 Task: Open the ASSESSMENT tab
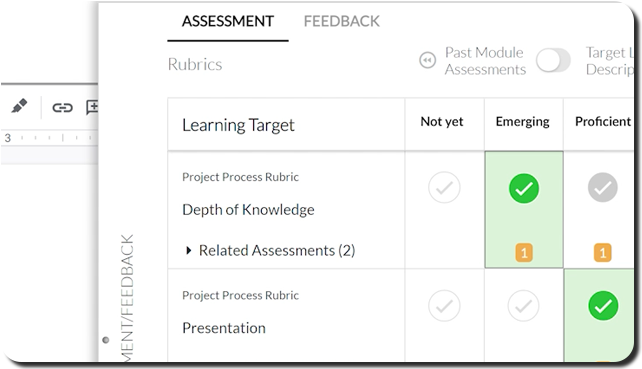[x=228, y=21]
